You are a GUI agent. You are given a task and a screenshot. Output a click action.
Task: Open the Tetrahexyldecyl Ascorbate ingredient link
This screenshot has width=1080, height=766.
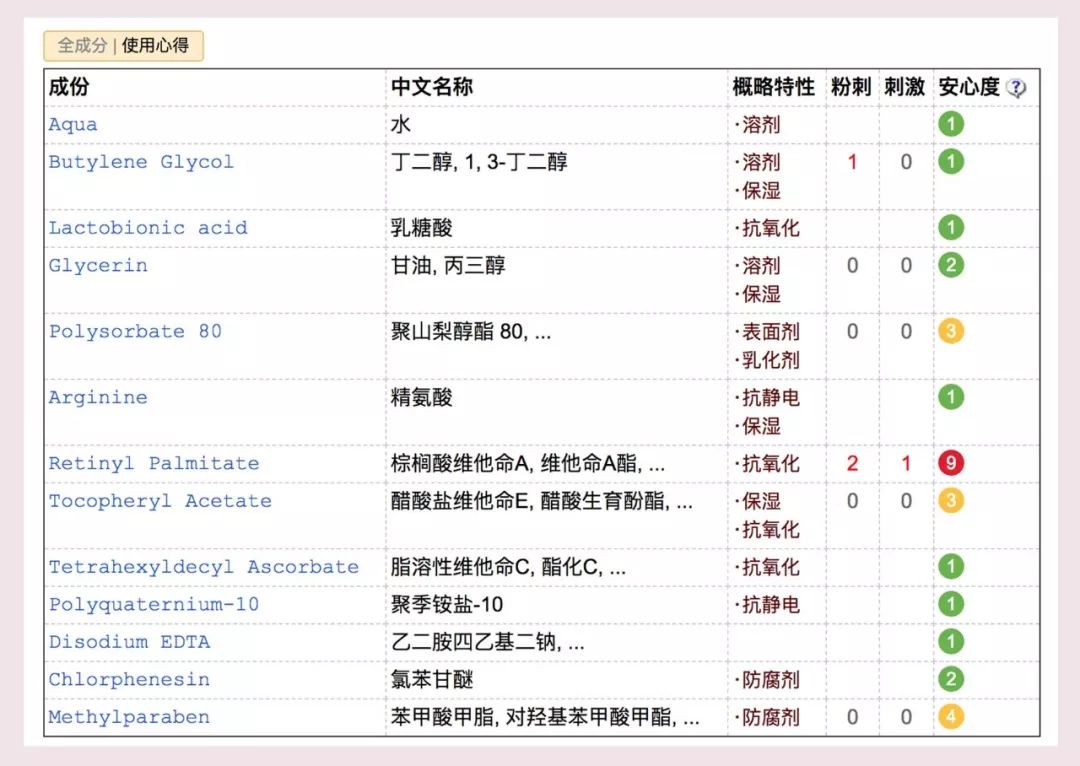[x=203, y=566]
